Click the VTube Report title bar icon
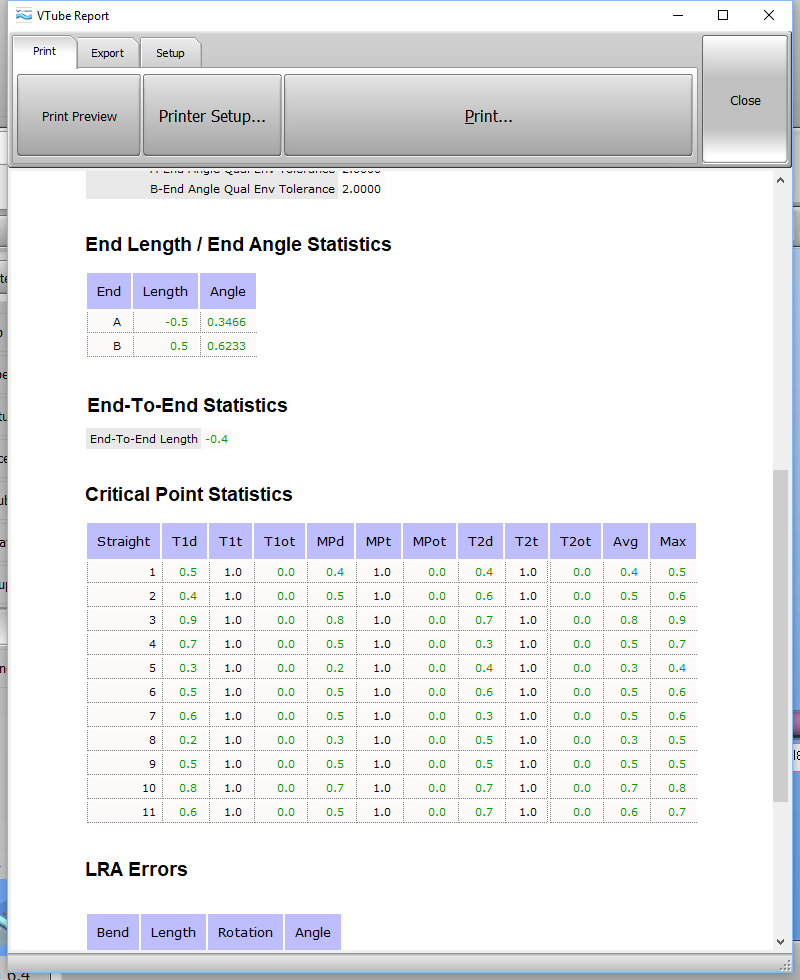The height and width of the screenshot is (980, 800). tap(25, 16)
